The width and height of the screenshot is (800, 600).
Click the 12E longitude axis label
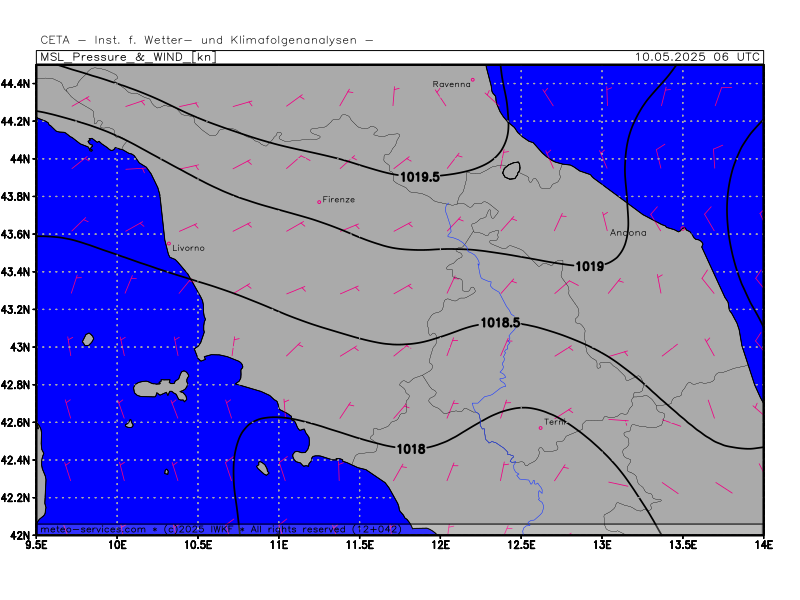pyautogui.click(x=441, y=545)
